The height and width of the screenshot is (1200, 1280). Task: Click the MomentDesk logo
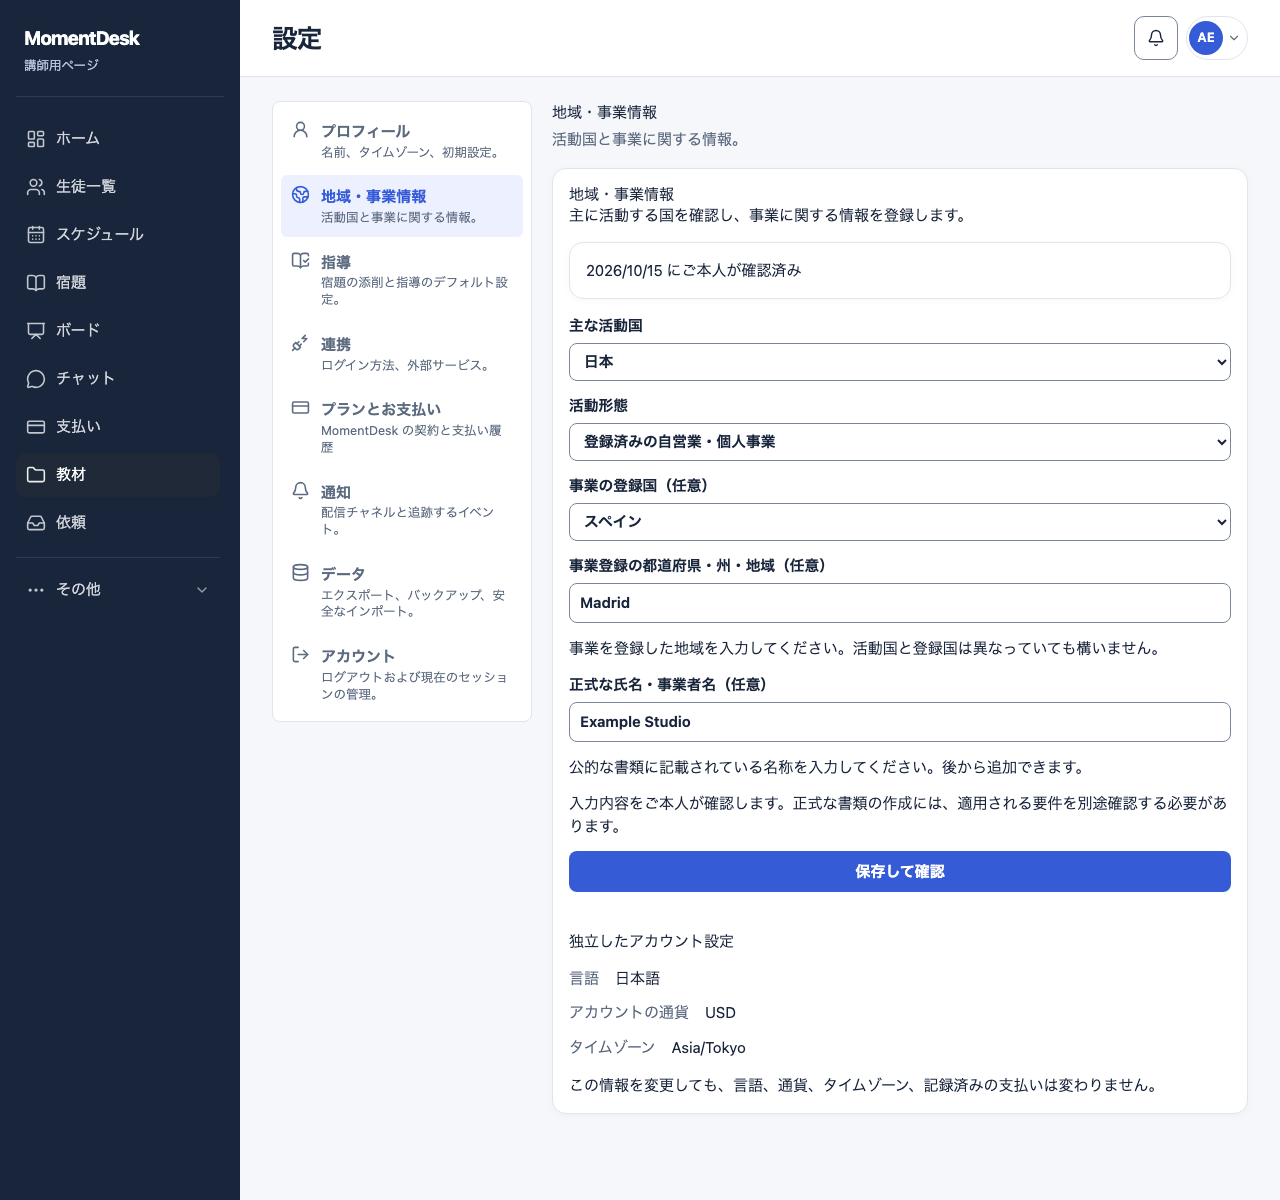(82, 38)
